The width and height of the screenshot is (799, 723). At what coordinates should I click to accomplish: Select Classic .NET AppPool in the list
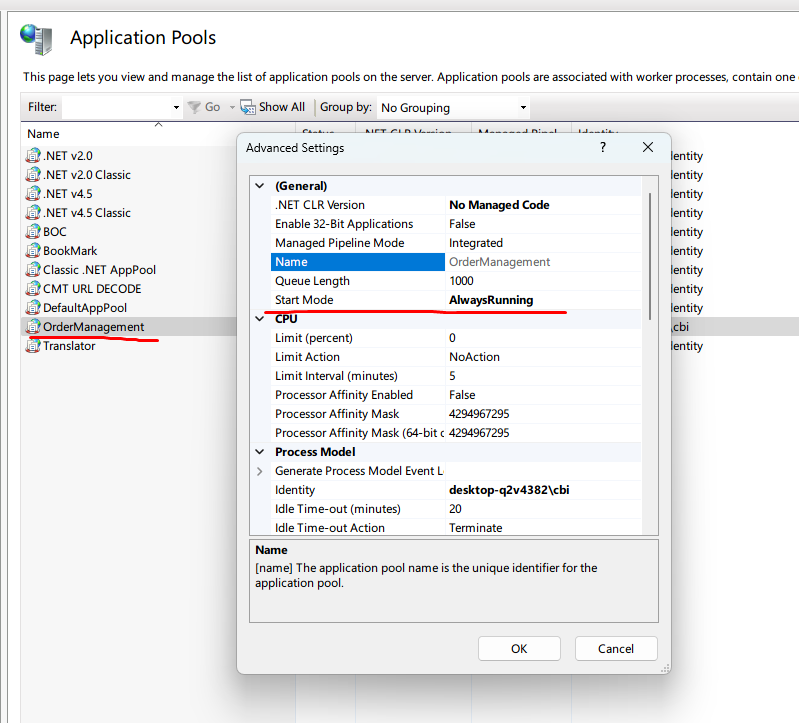tap(99, 270)
